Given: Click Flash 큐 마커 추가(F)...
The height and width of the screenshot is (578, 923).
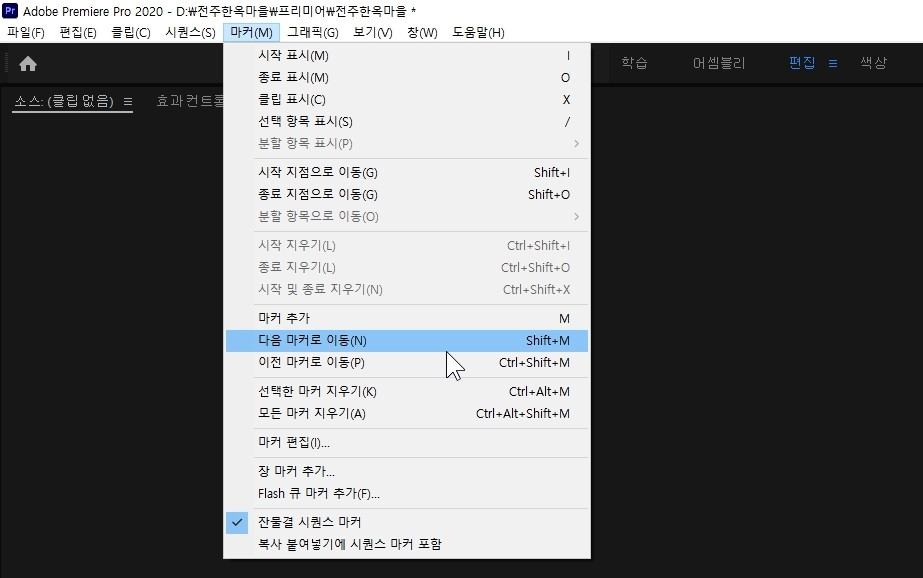Looking at the screenshot, I should pyautogui.click(x=407, y=493).
